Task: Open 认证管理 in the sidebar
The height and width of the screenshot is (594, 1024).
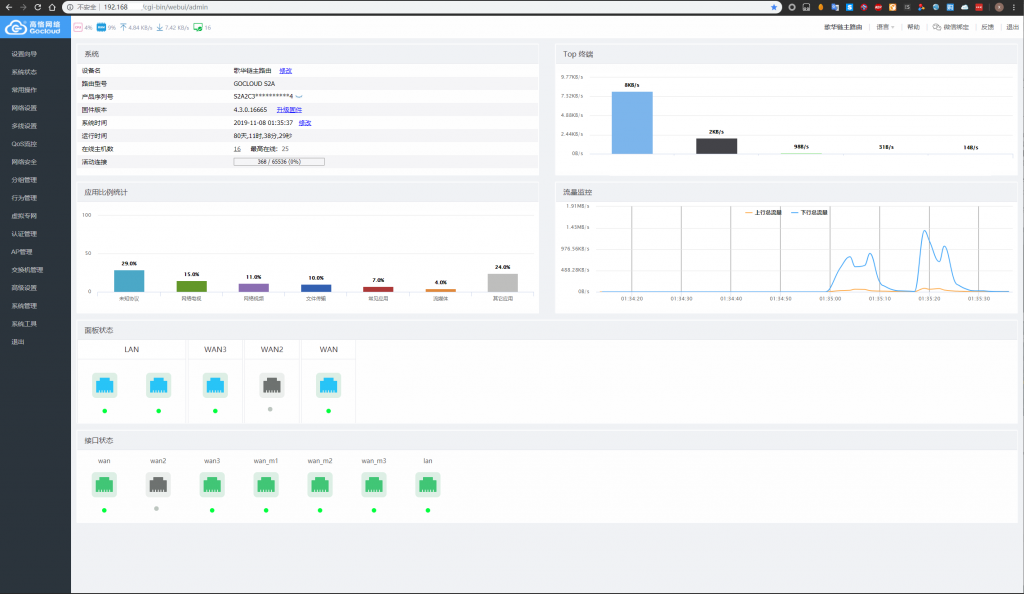Action: pos(24,234)
